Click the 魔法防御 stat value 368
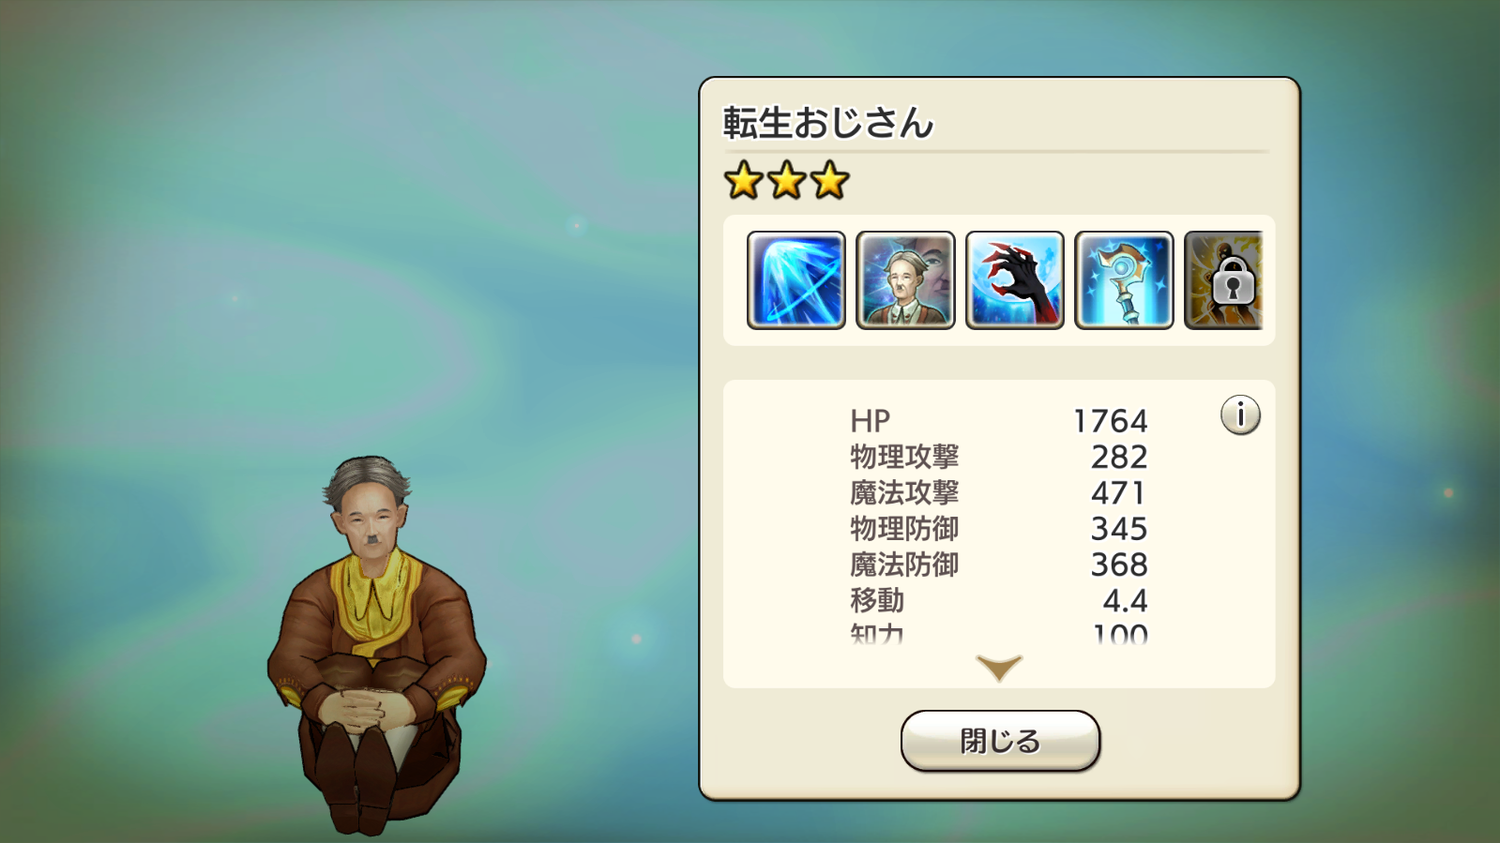 click(1119, 565)
